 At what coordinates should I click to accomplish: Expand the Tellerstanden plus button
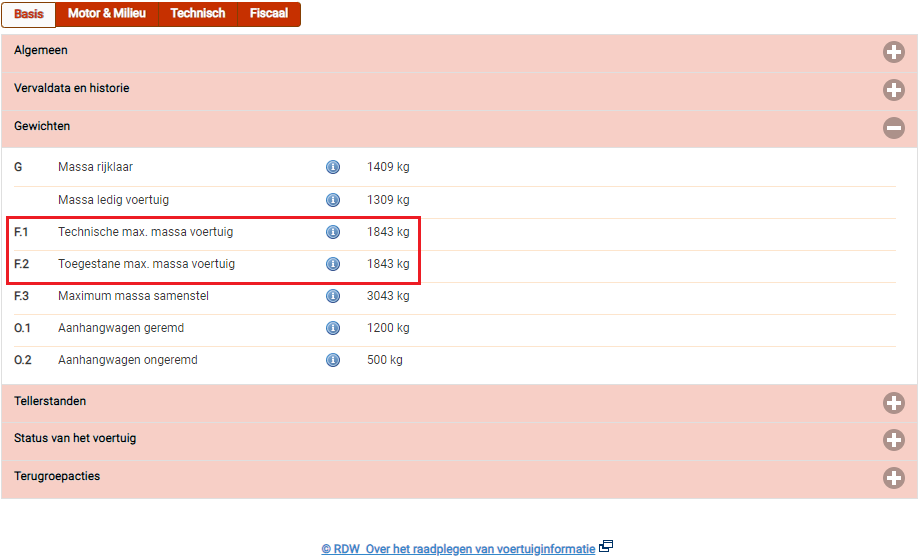pyautogui.click(x=893, y=403)
